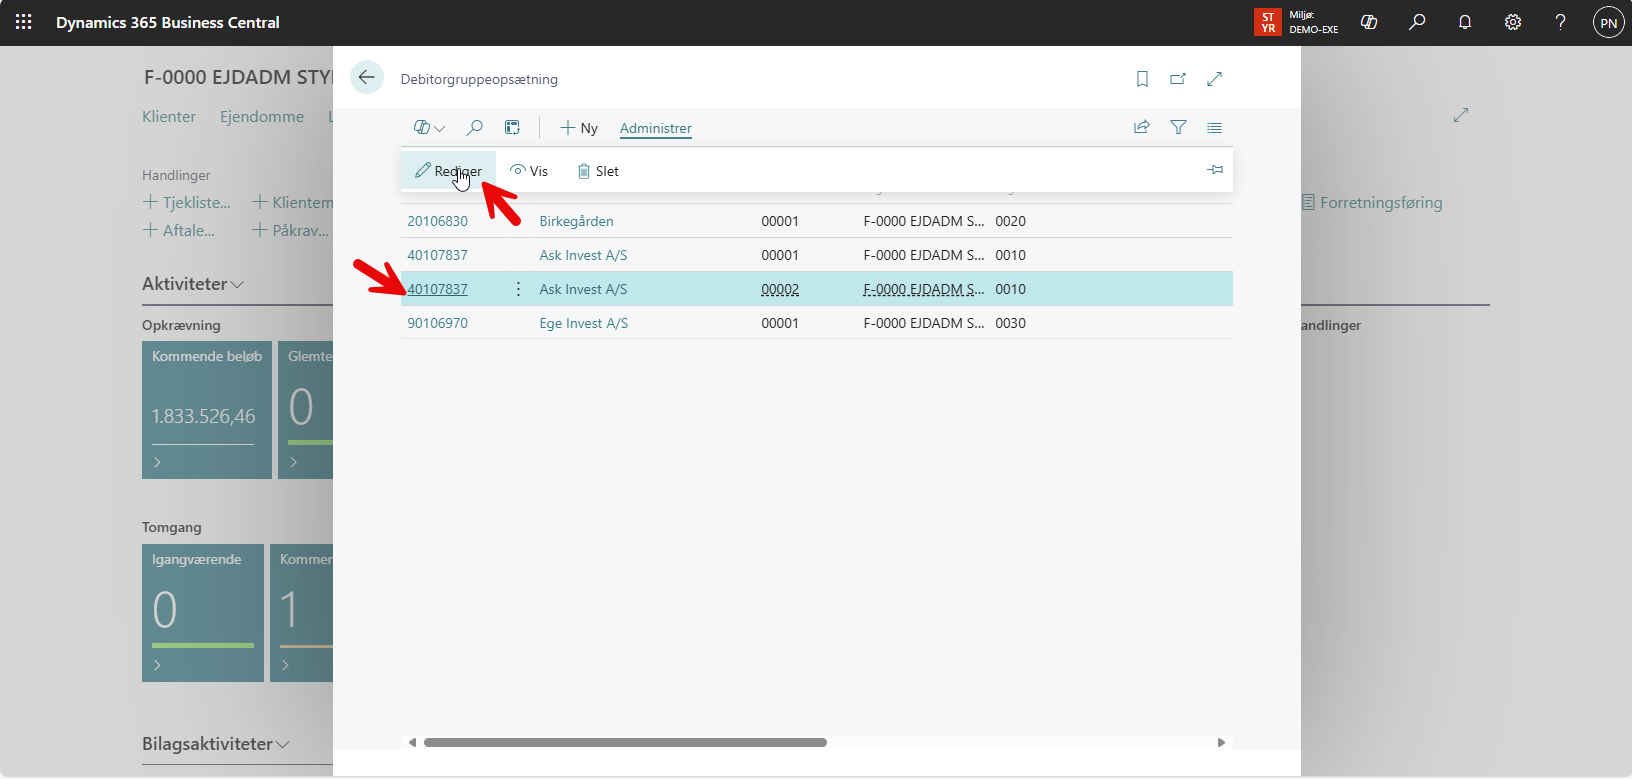The height and width of the screenshot is (779, 1632).
Task: Create a new record with Ny
Action: (x=579, y=128)
